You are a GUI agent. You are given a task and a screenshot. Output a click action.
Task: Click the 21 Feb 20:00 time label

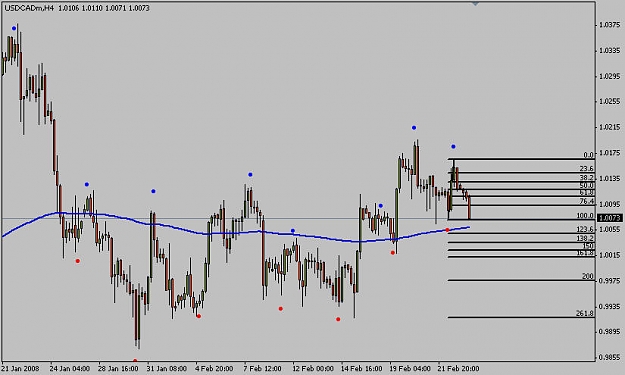[458, 369]
